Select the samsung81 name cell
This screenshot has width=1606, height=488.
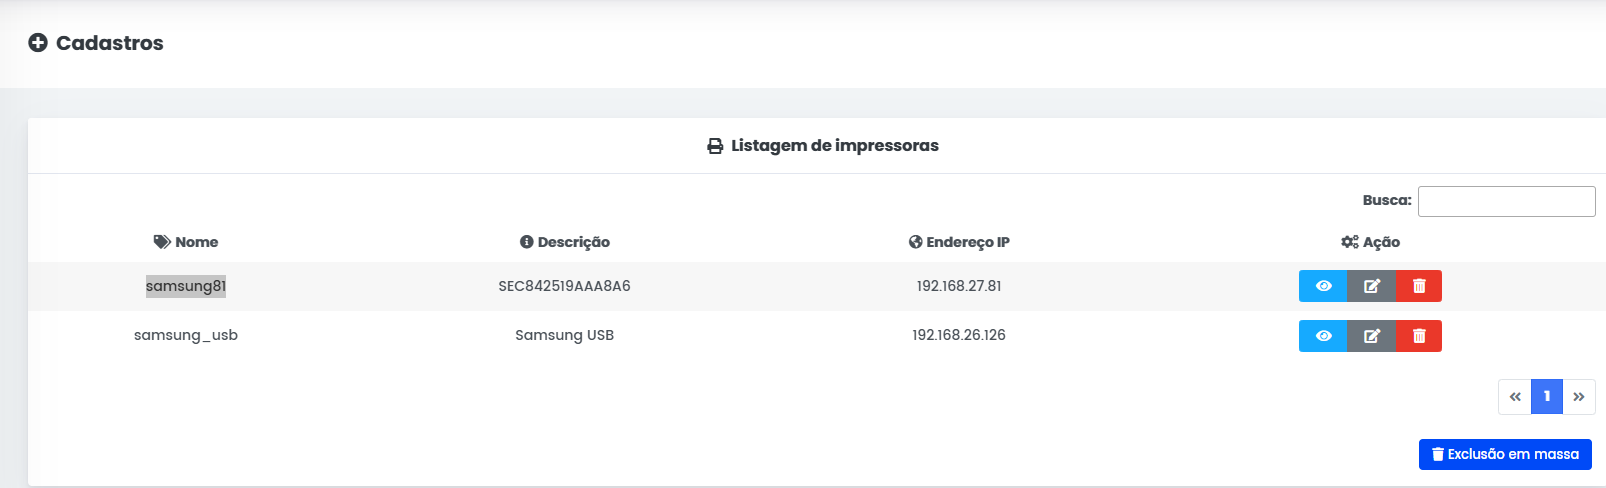point(186,286)
